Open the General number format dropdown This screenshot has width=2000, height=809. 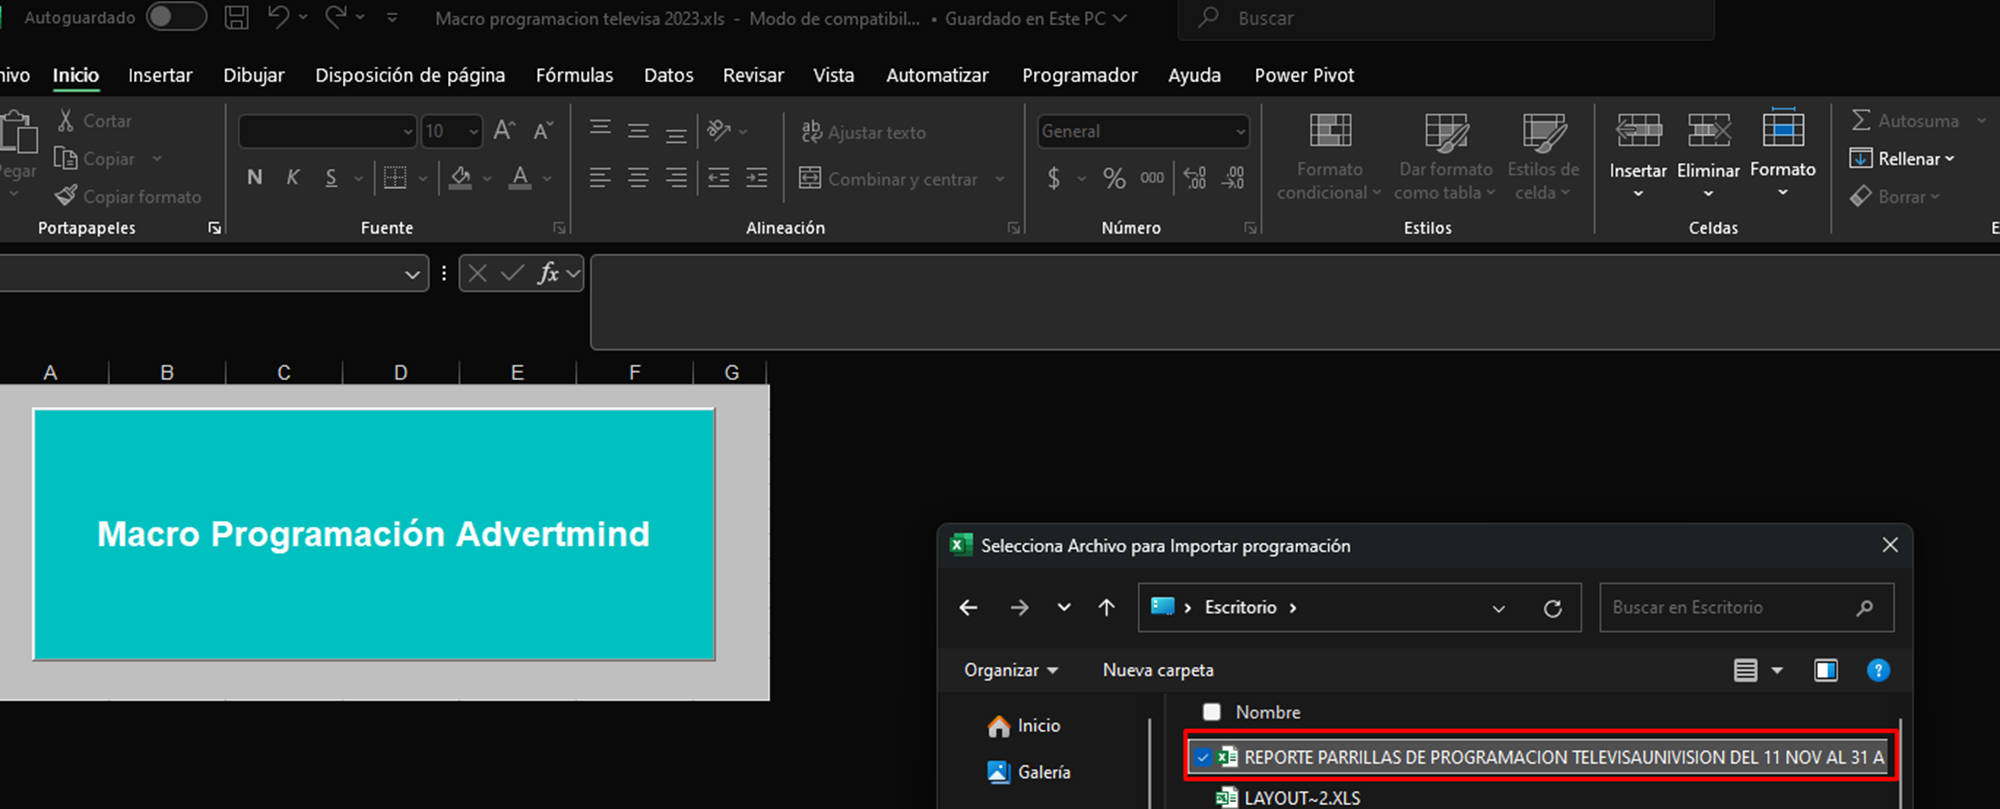(x=1240, y=131)
